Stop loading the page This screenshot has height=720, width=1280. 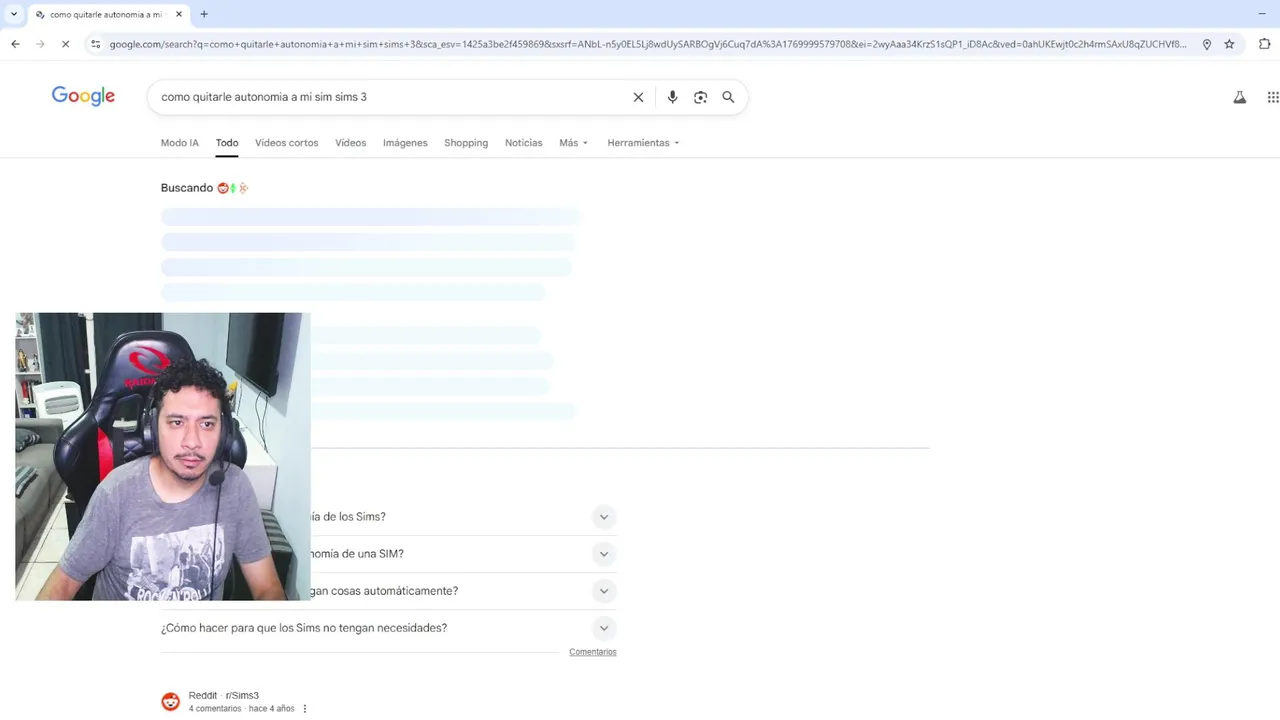click(x=65, y=44)
